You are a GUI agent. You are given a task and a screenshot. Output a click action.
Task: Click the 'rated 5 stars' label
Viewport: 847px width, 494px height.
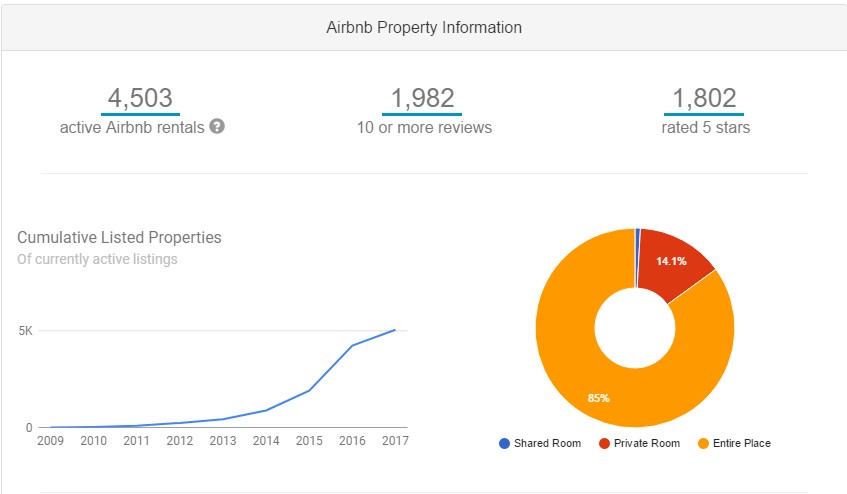tap(705, 127)
